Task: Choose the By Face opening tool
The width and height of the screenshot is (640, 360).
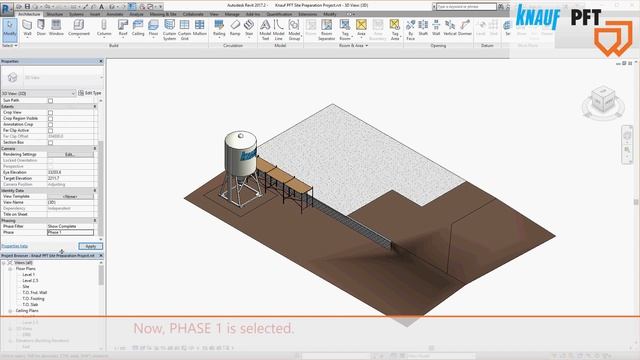Action: pyautogui.click(x=411, y=29)
